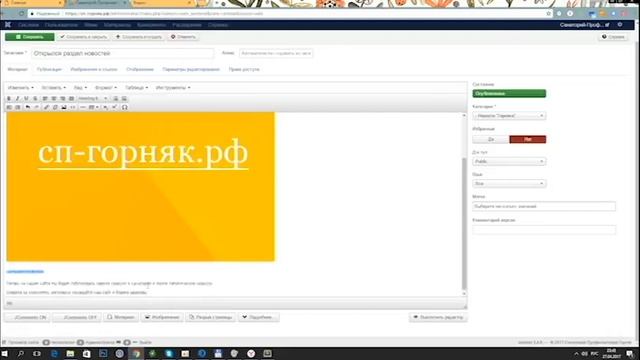Click the Tags input field in sidebar
The width and height of the screenshot is (640, 360).
tap(544, 207)
